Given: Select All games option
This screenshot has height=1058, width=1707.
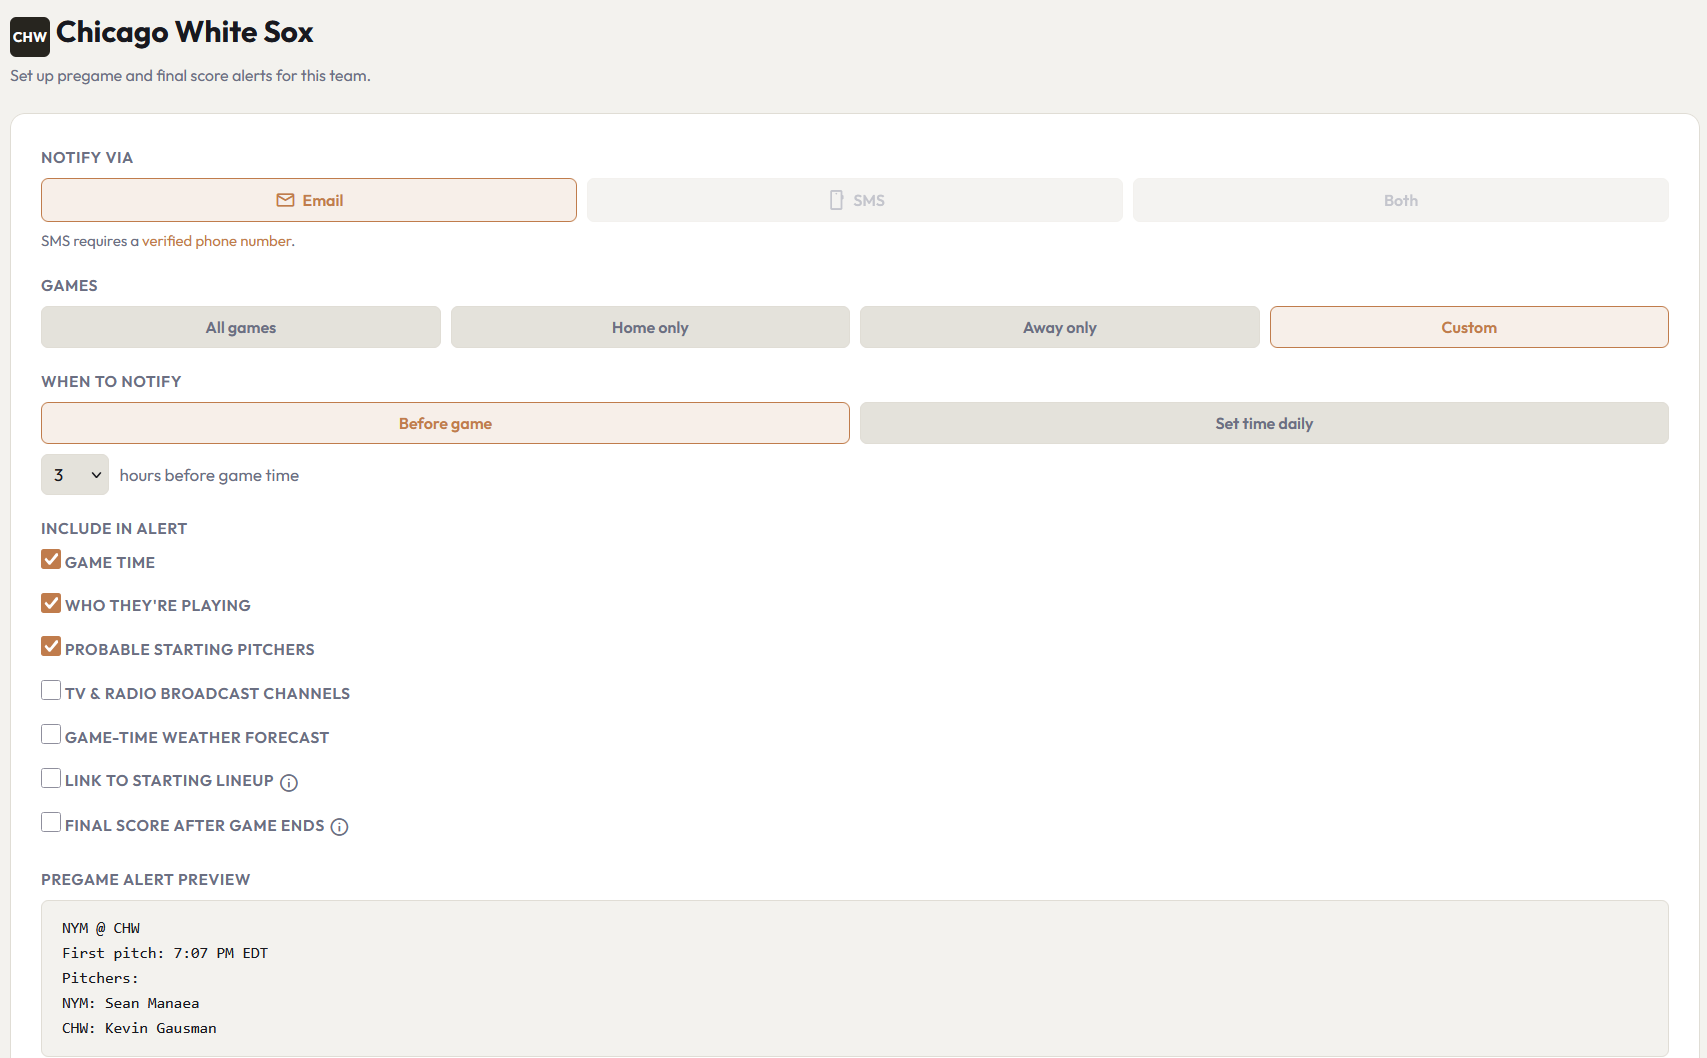Looking at the screenshot, I should 241,327.
